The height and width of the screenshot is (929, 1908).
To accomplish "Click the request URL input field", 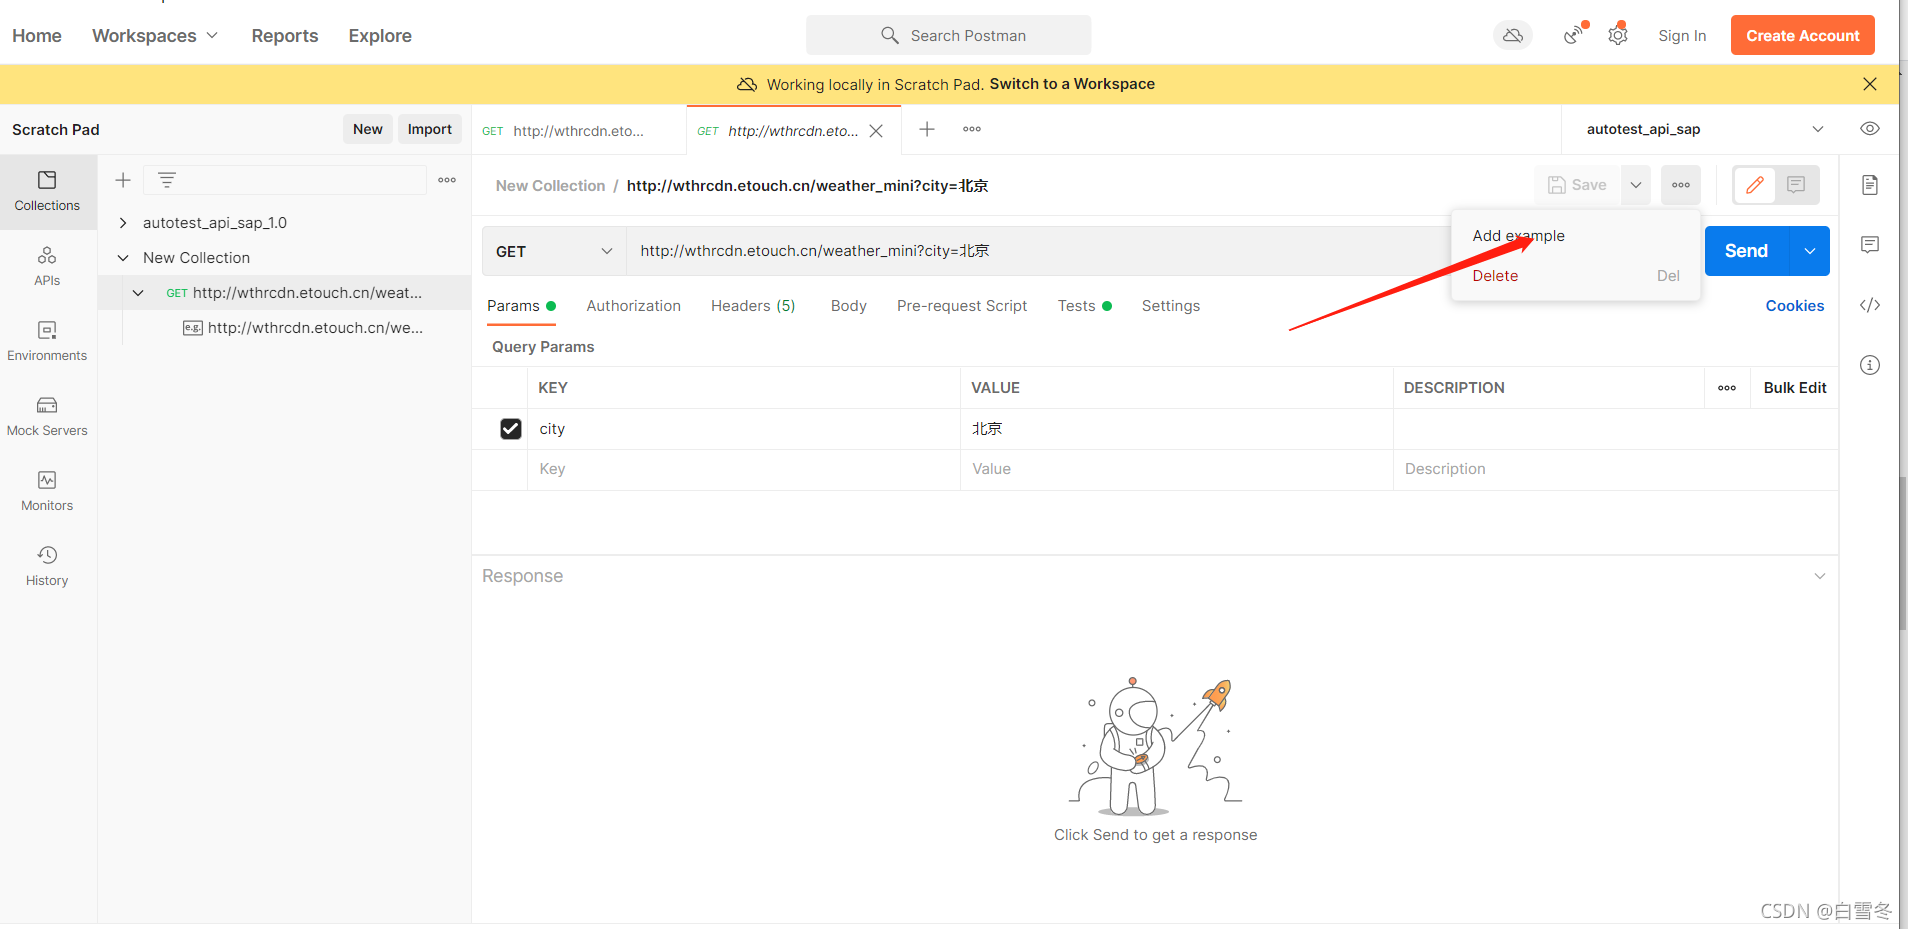I will (1040, 251).
